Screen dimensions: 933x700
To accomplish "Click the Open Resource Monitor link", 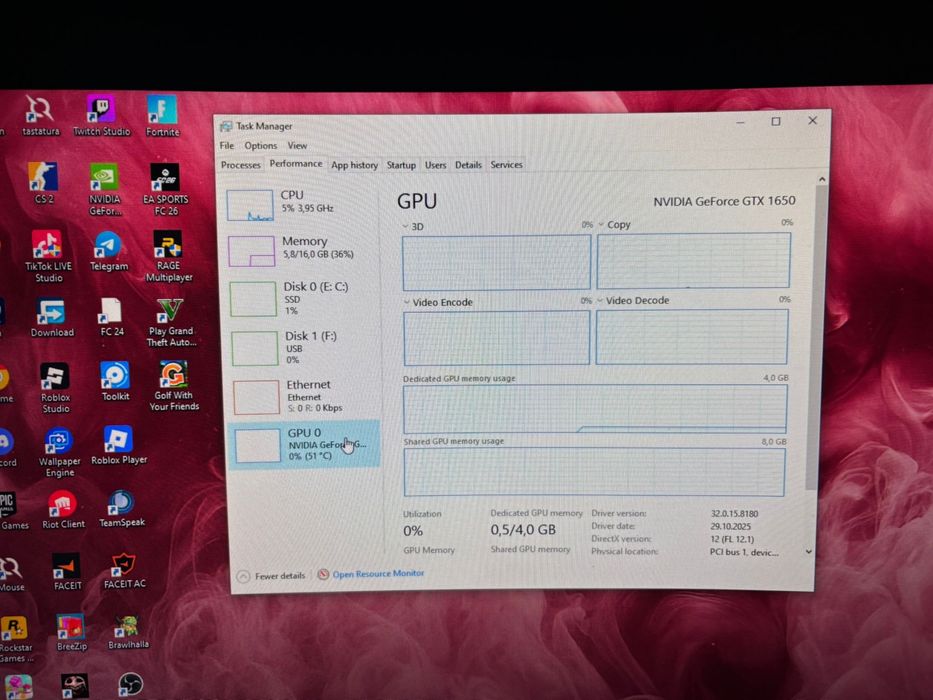I will point(378,574).
